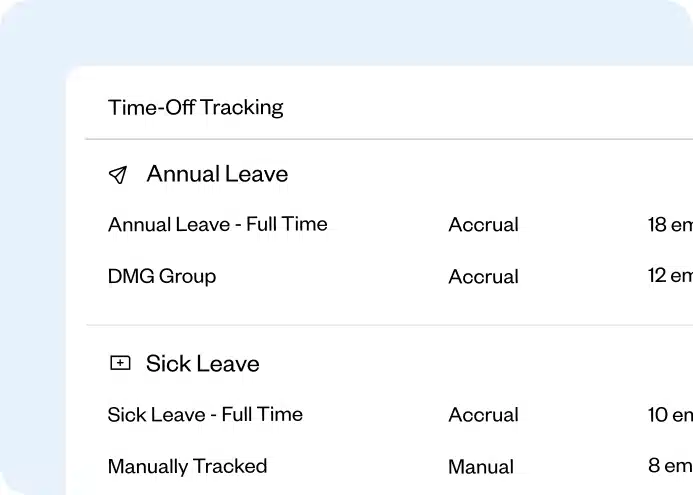Screen dimensions: 693x495
Task: Open the Sick Leave - Full Time policy
Action: pyautogui.click(x=205, y=414)
